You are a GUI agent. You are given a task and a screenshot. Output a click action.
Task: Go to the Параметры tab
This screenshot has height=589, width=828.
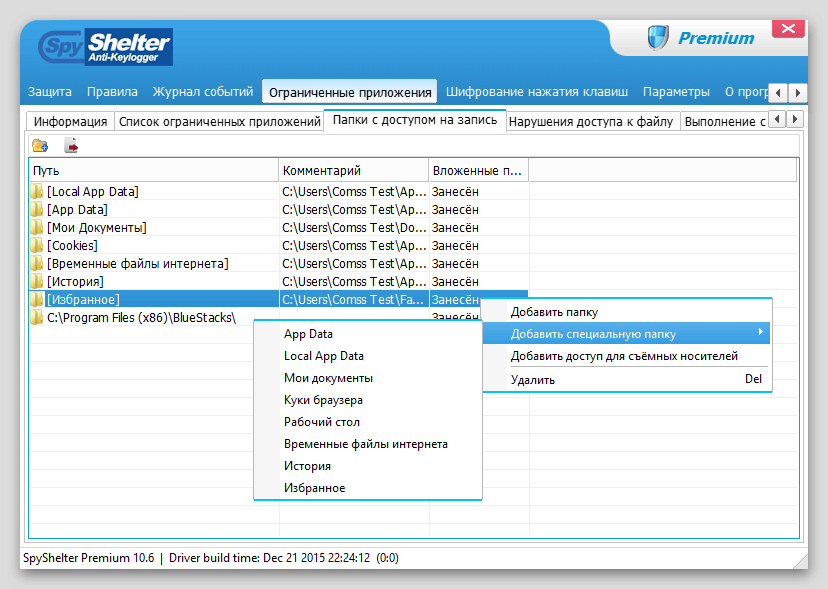pos(676,92)
